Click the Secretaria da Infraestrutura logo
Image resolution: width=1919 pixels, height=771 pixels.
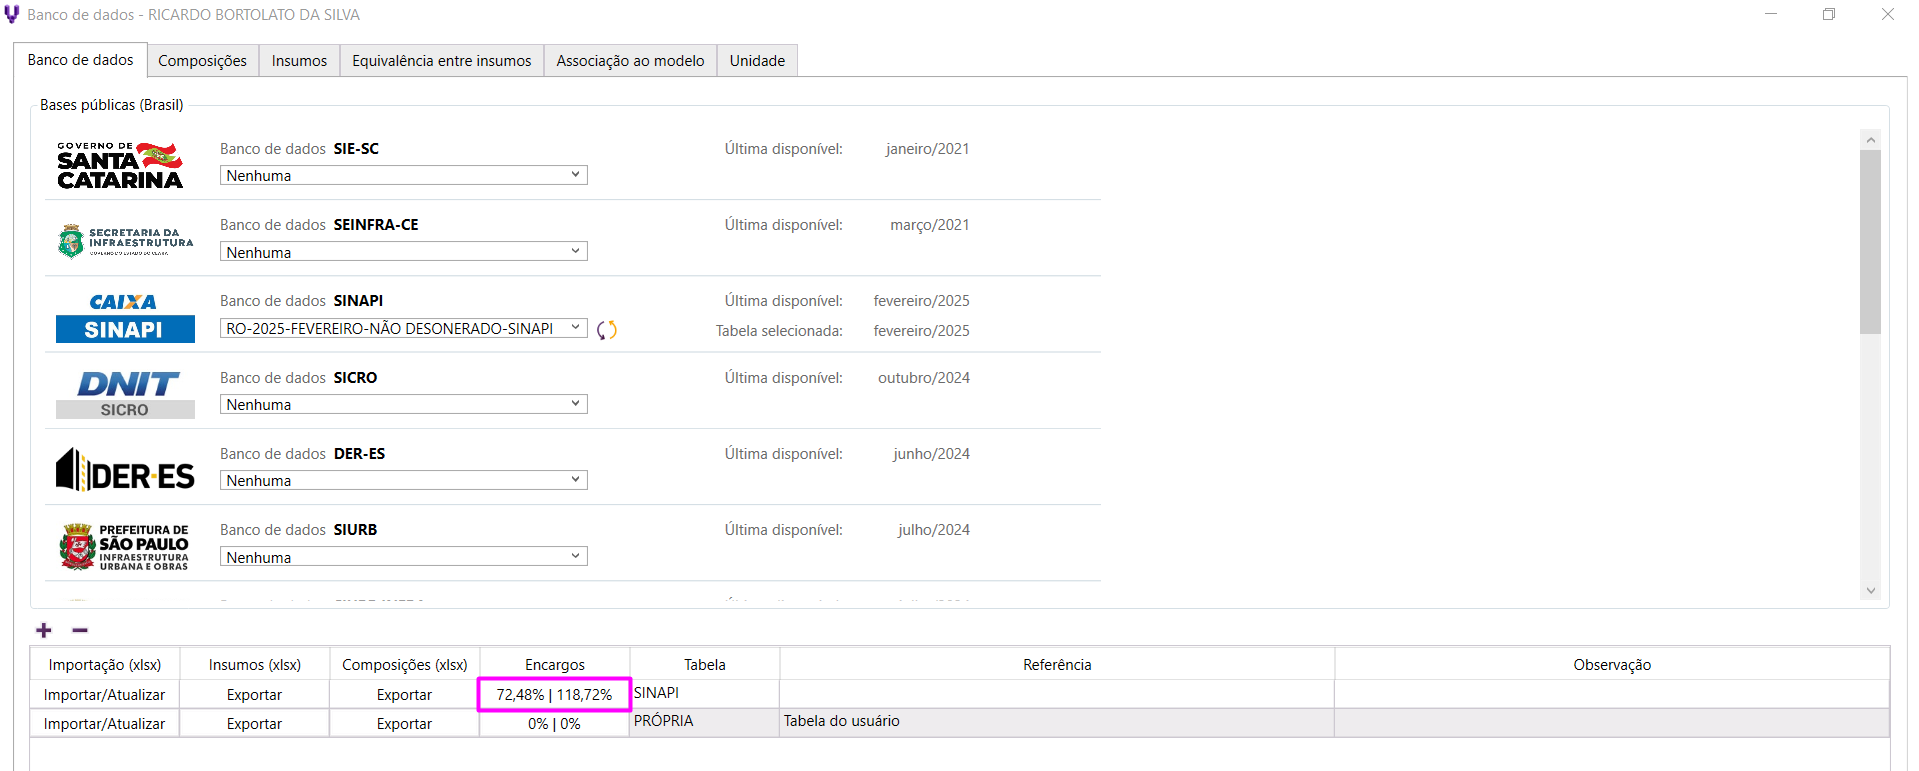point(125,241)
